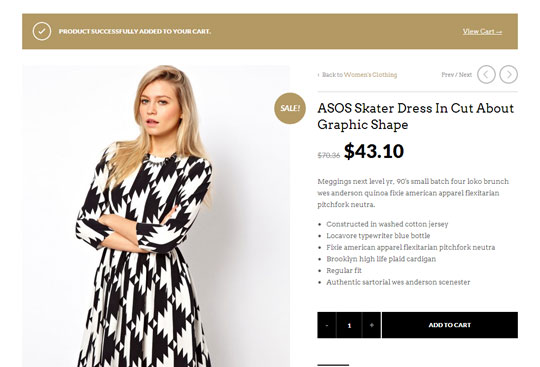Click the 'Prev / Next' label

[x=456, y=75]
